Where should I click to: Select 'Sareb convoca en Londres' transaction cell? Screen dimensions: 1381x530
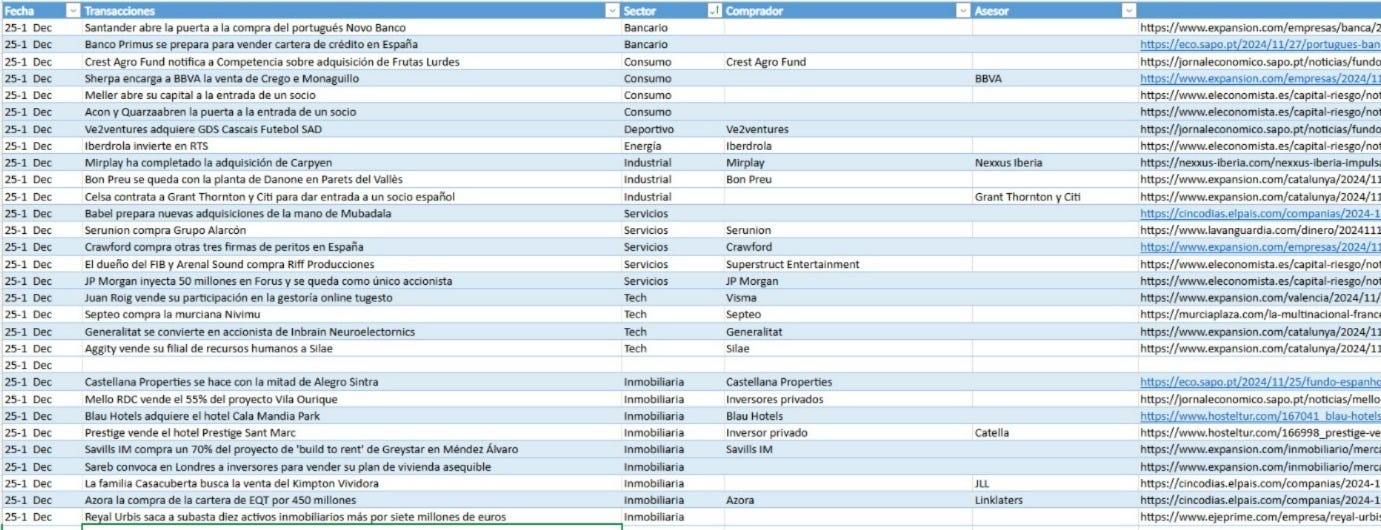click(351, 467)
